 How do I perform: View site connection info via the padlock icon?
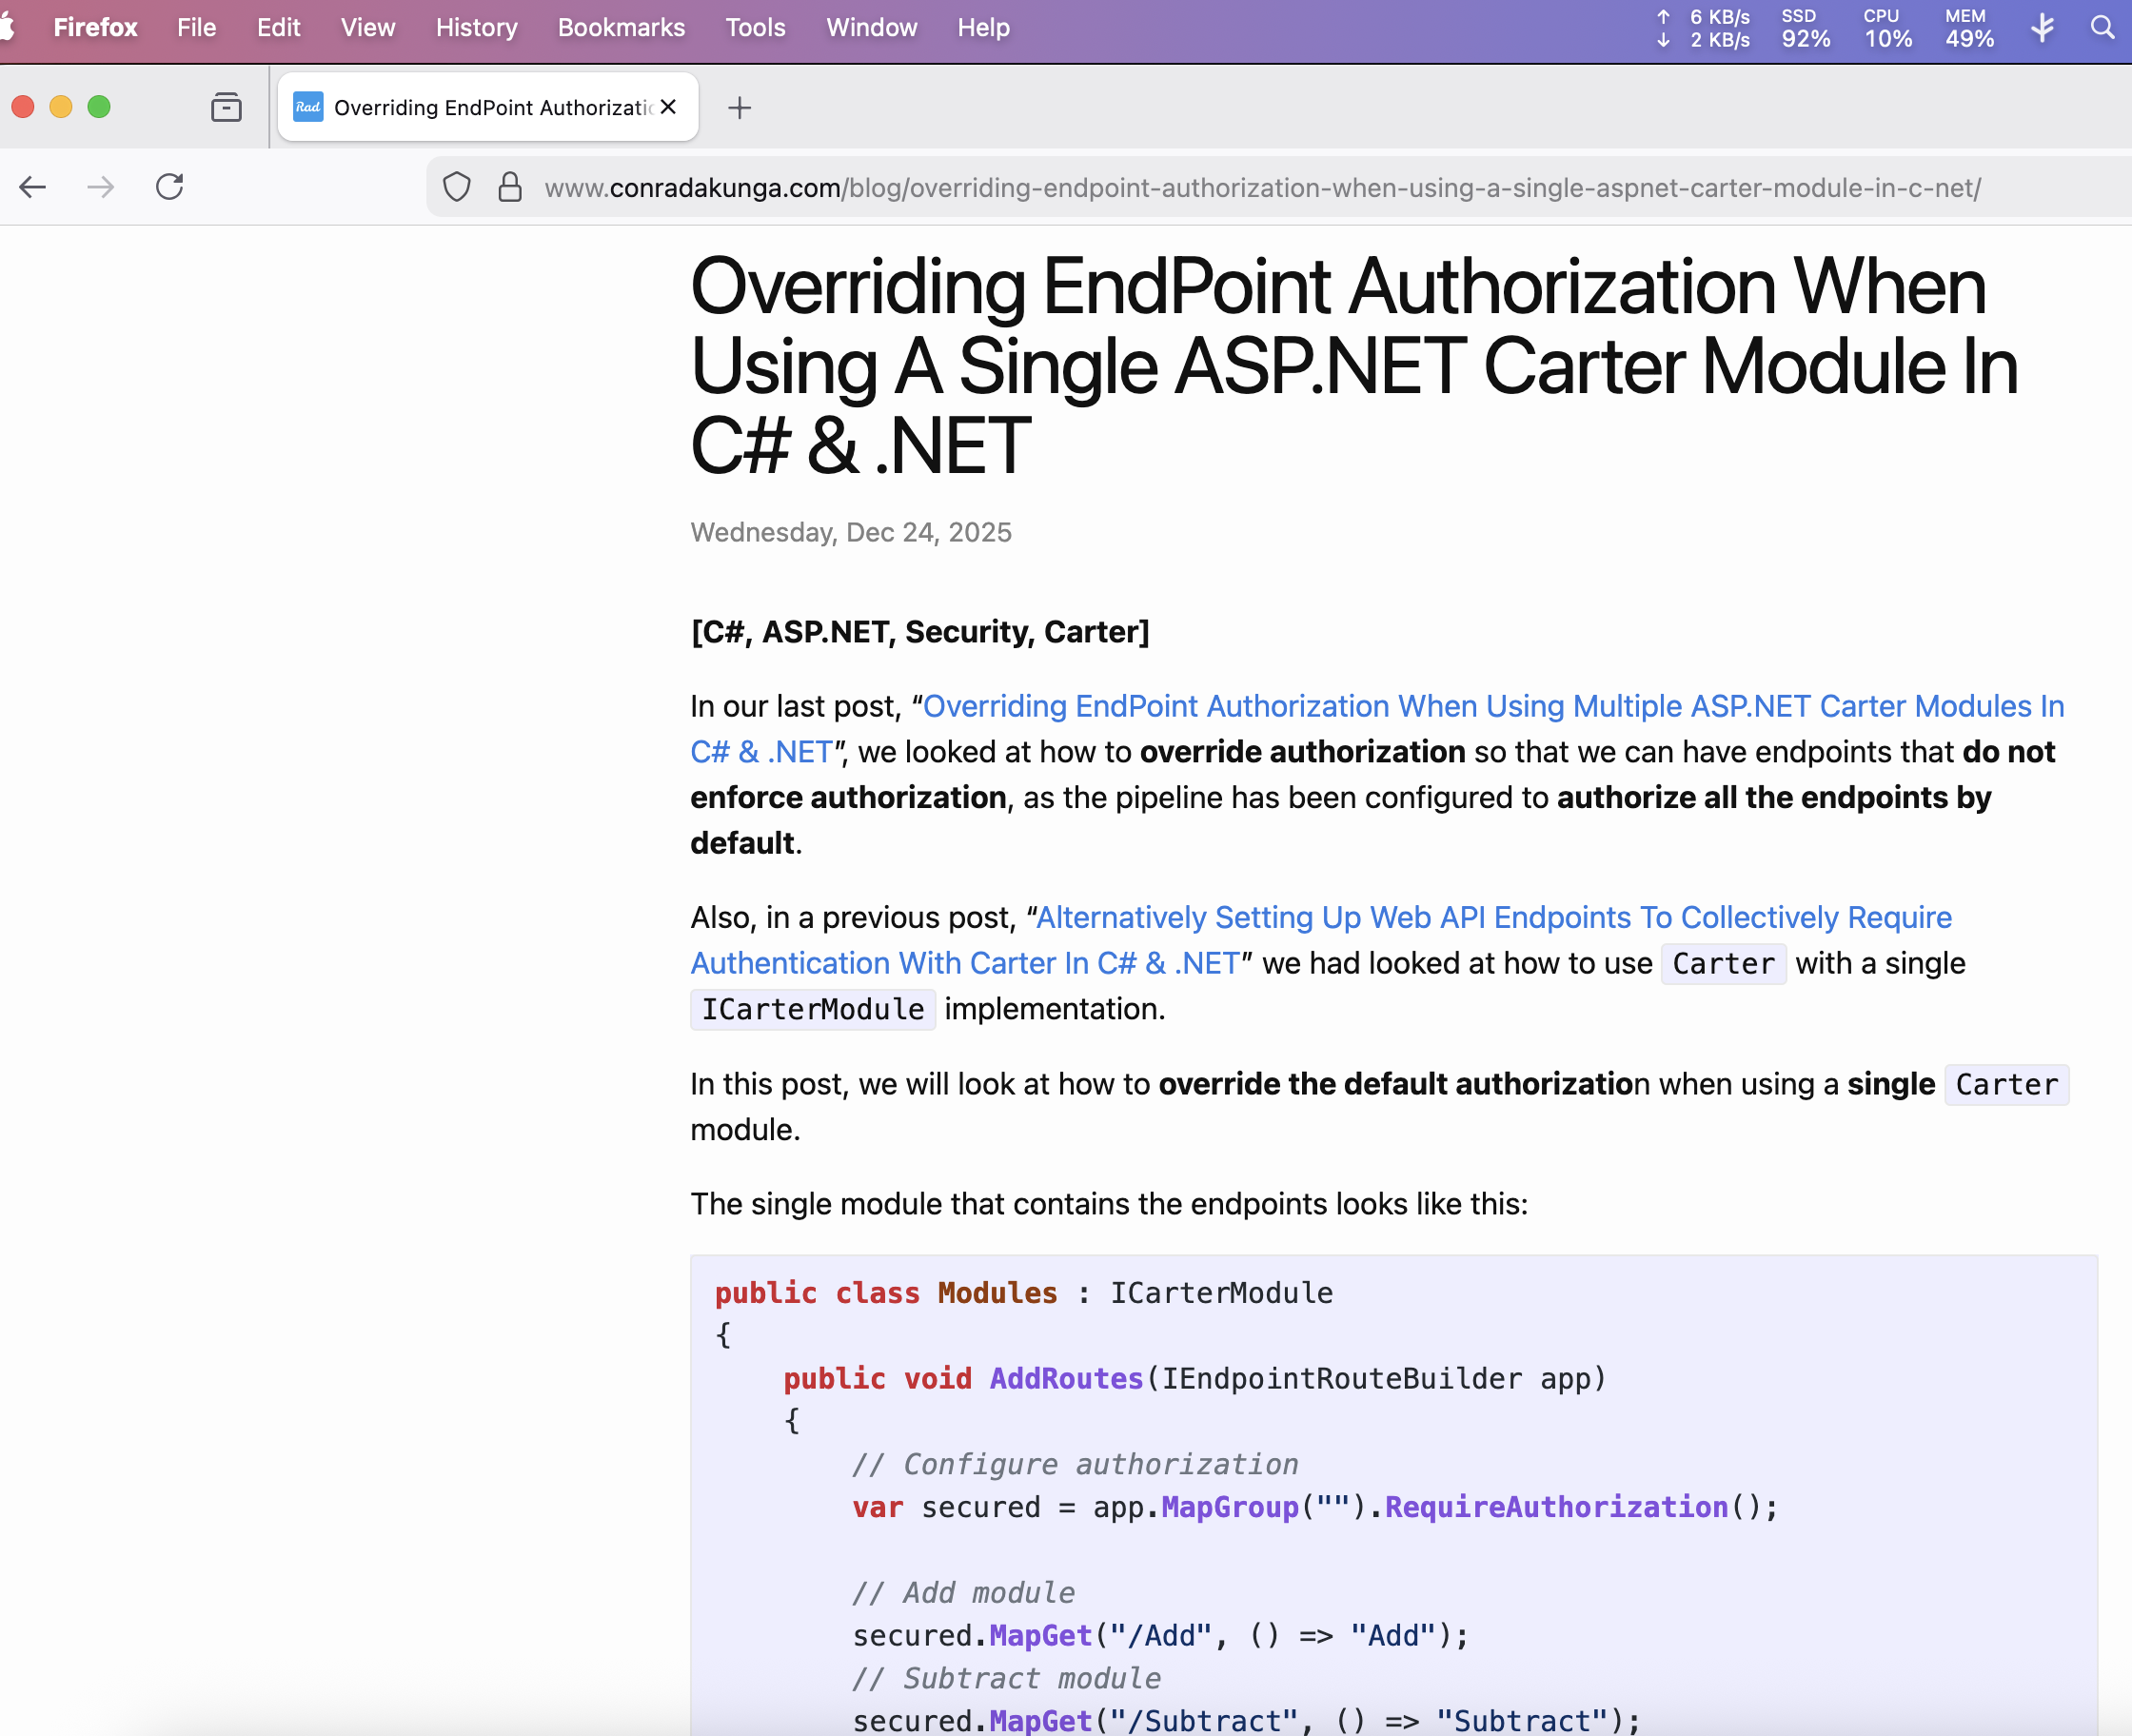(510, 186)
